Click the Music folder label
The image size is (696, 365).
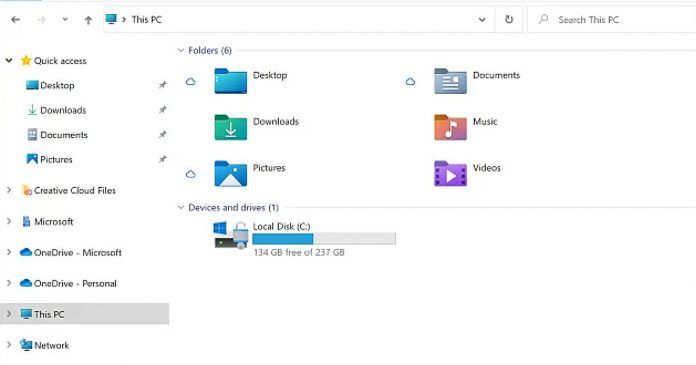click(x=485, y=121)
